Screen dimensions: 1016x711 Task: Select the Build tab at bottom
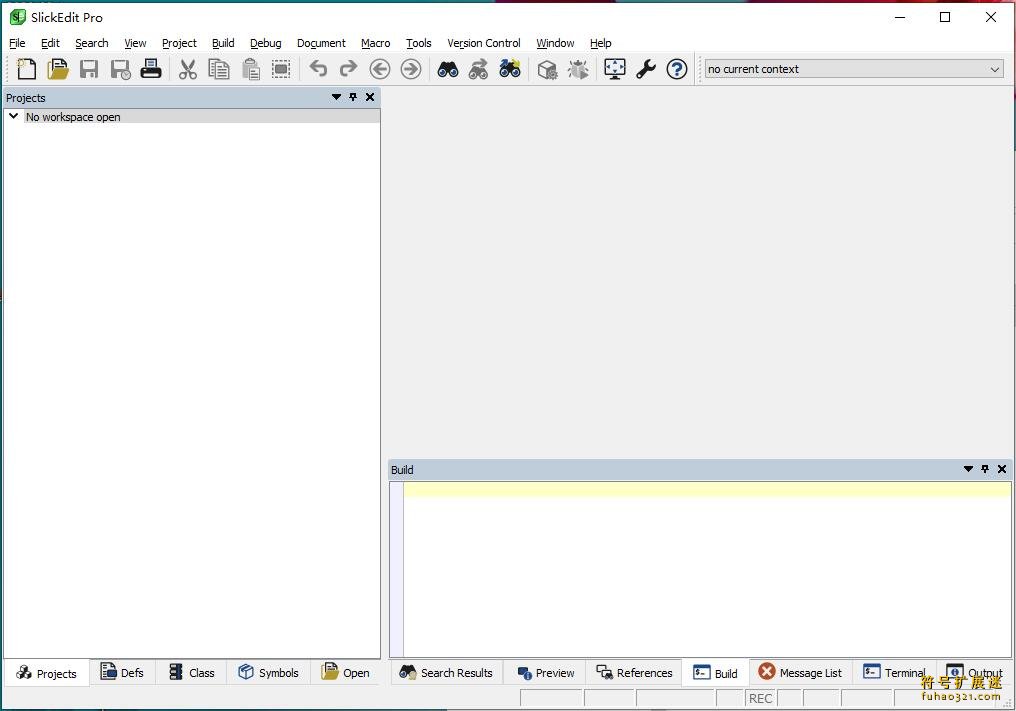[x=715, y=673]
